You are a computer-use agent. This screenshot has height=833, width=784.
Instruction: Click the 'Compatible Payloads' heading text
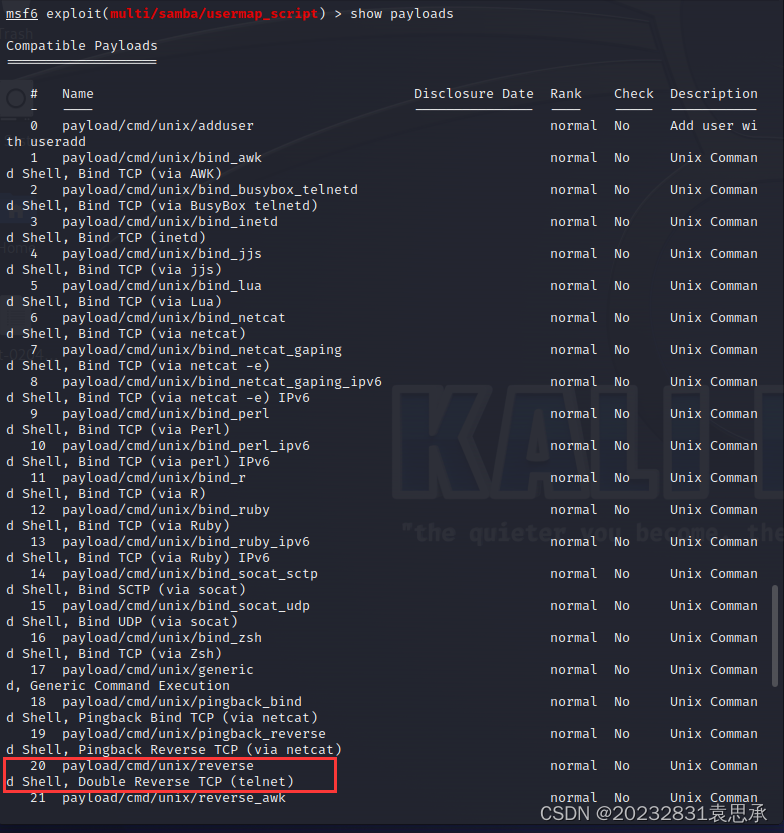point(82,46)
